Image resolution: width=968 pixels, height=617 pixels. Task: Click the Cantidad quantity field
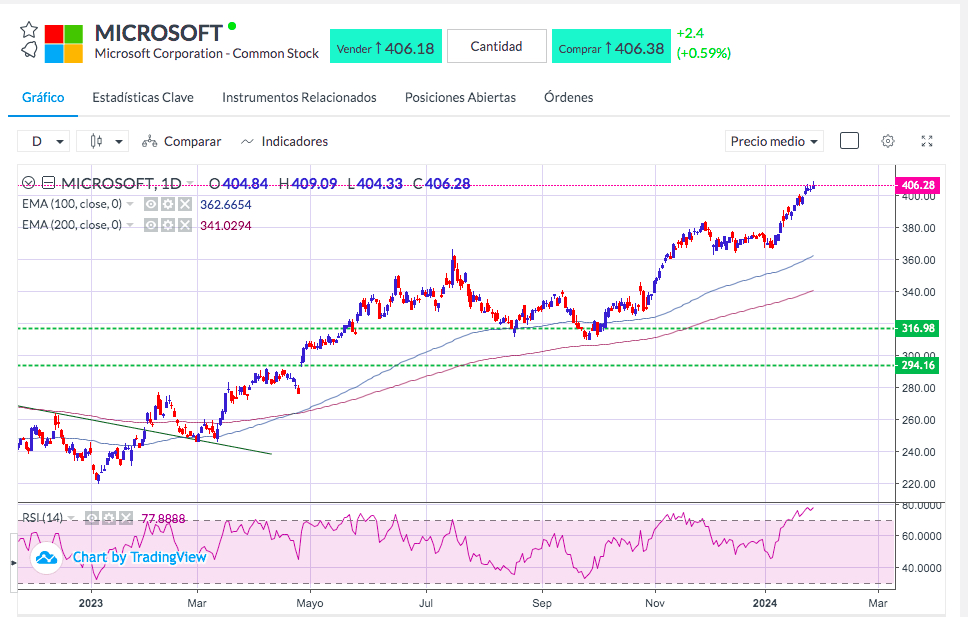click(x=497, y=46)
